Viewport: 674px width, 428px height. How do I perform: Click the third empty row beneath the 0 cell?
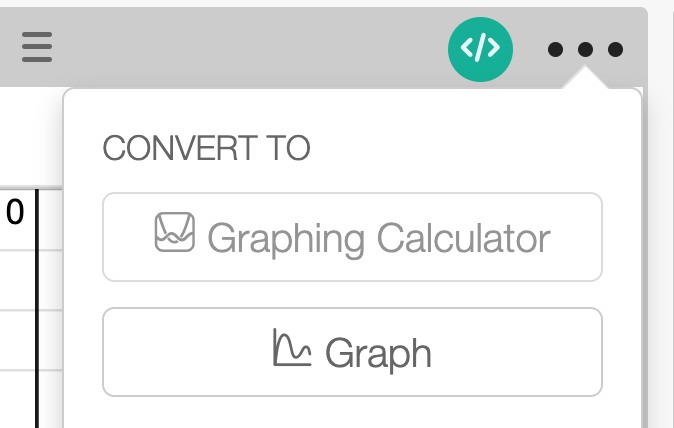(x=17, y=400)
